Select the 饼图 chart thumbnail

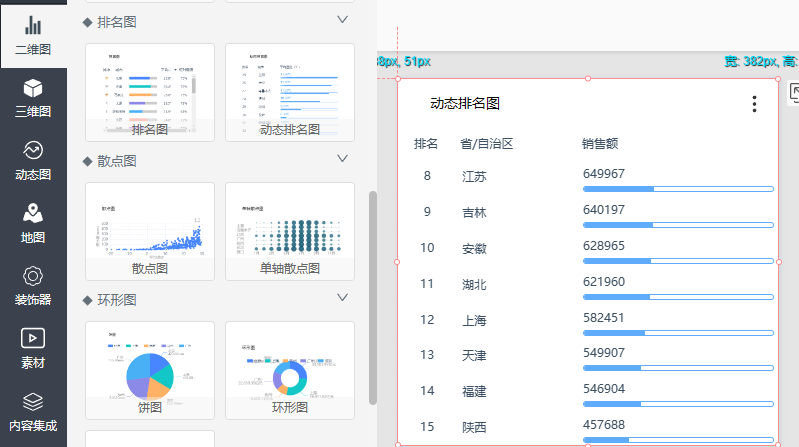coord(150,368)
